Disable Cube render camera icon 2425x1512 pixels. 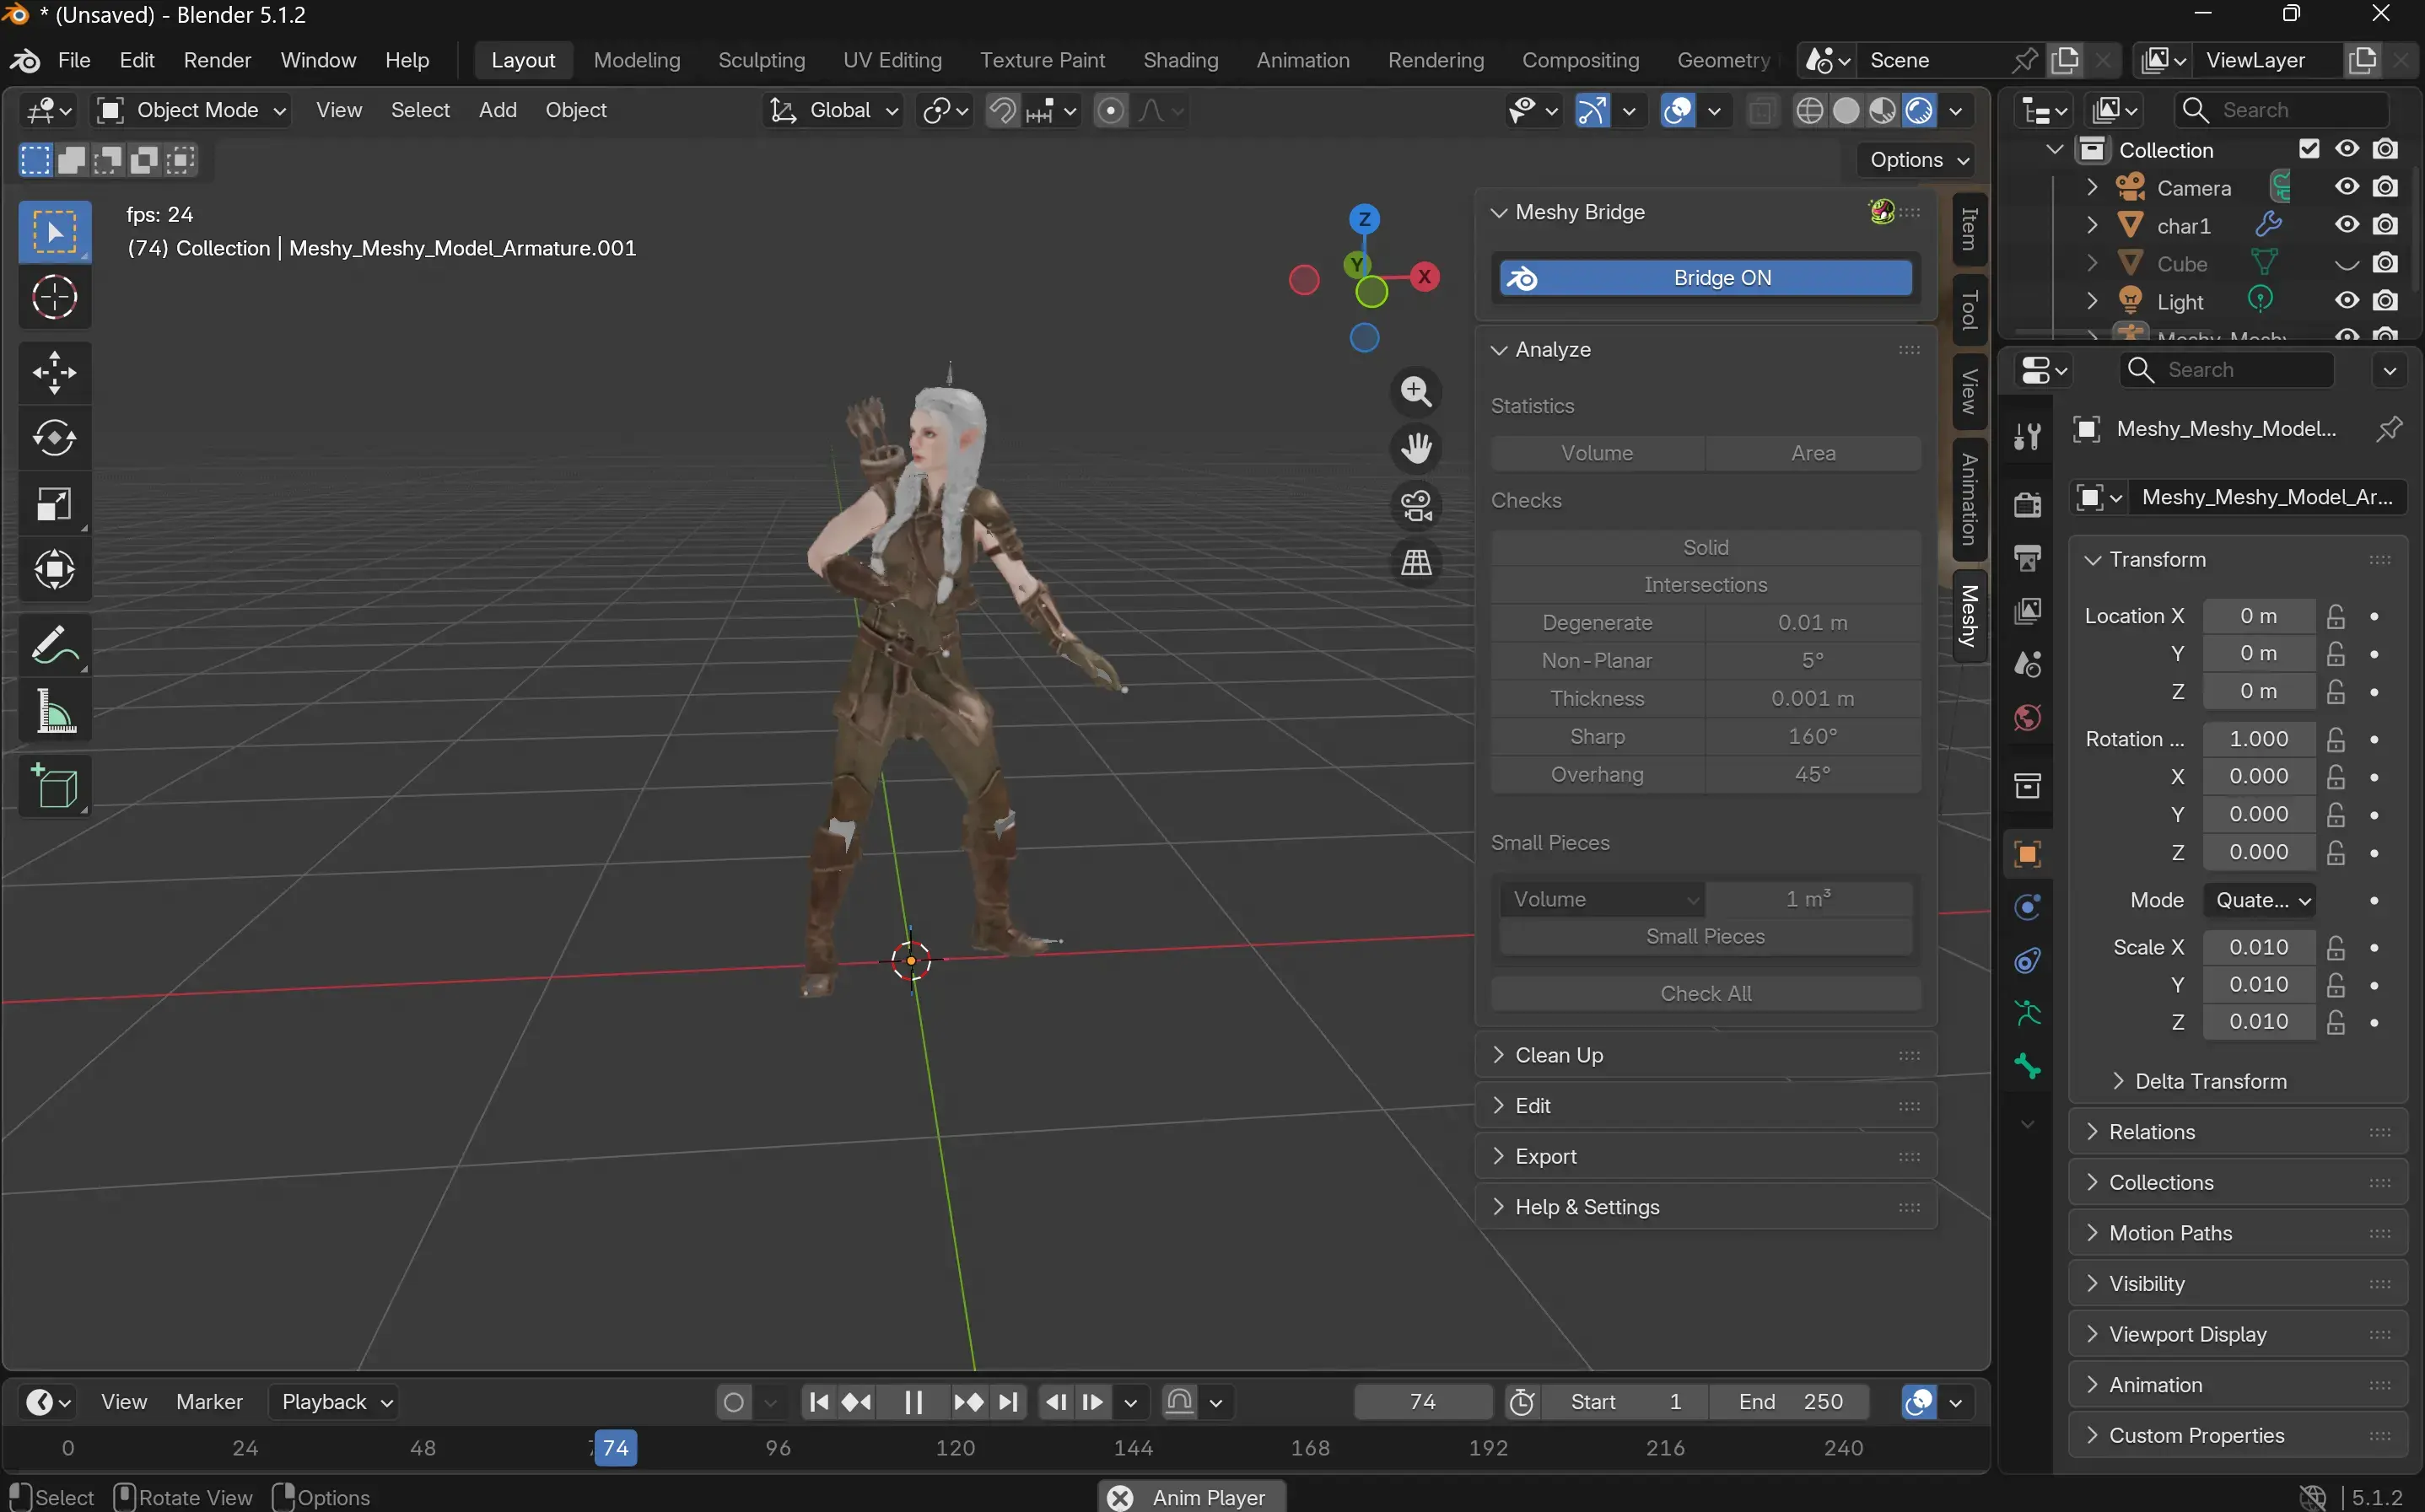[2385, 263]
